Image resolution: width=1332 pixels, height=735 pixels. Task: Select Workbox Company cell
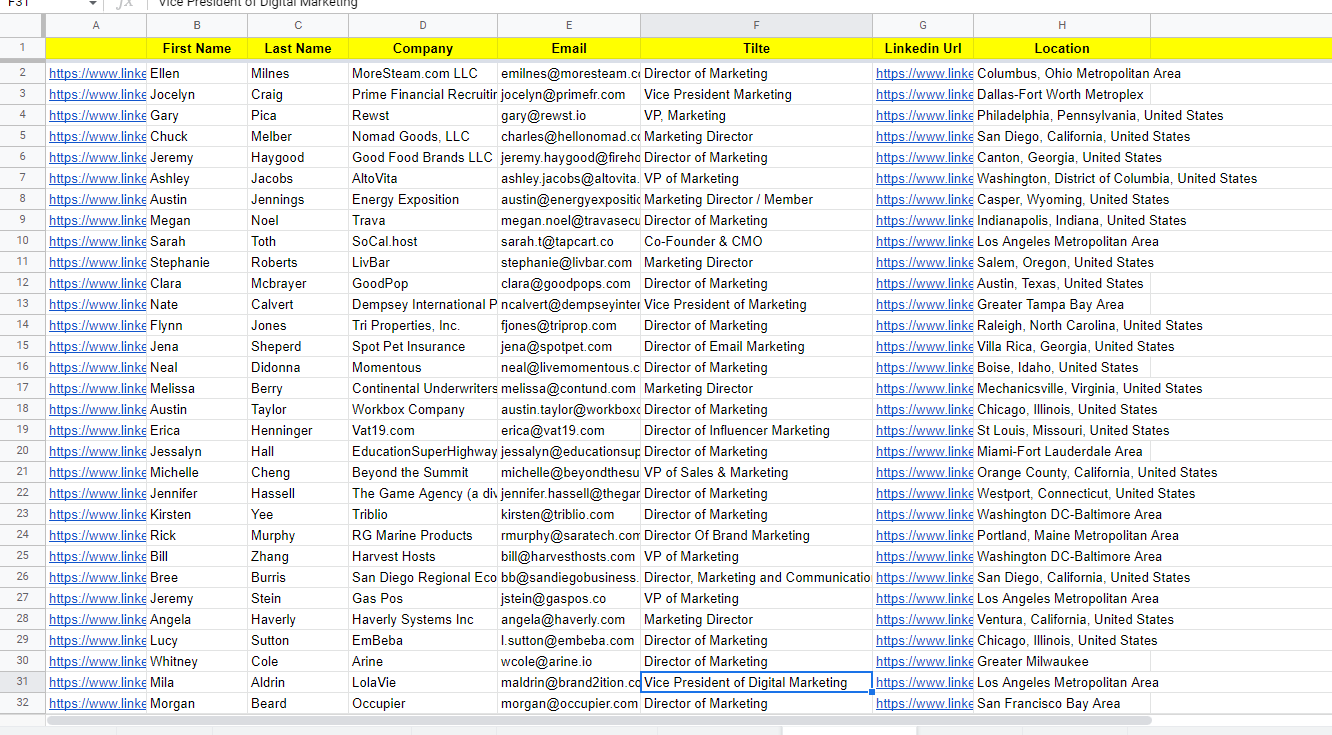click(423, 409)
